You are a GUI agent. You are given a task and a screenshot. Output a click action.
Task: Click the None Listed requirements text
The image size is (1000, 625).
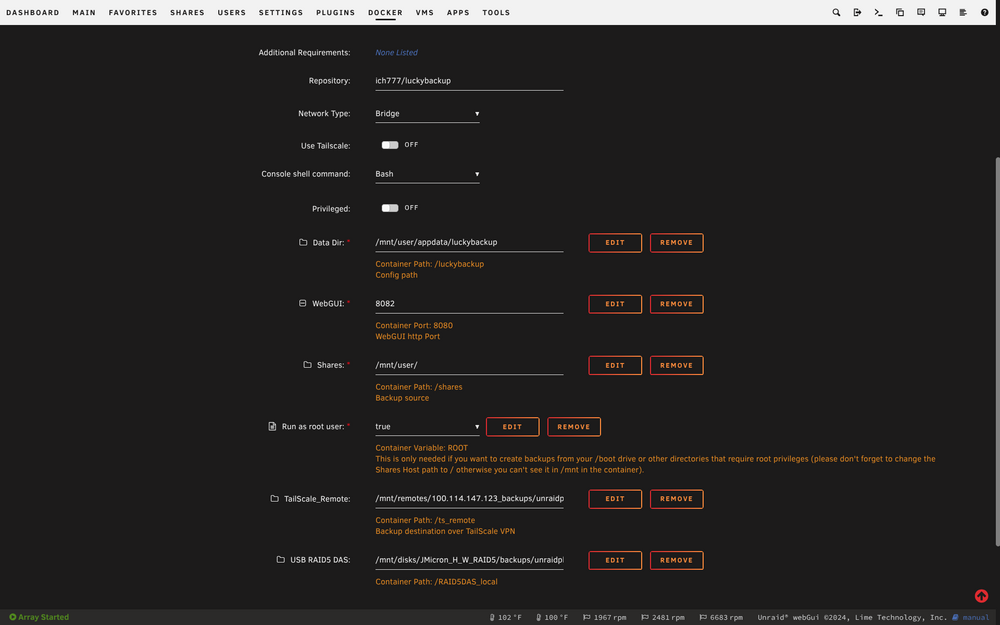pos(396,52)
